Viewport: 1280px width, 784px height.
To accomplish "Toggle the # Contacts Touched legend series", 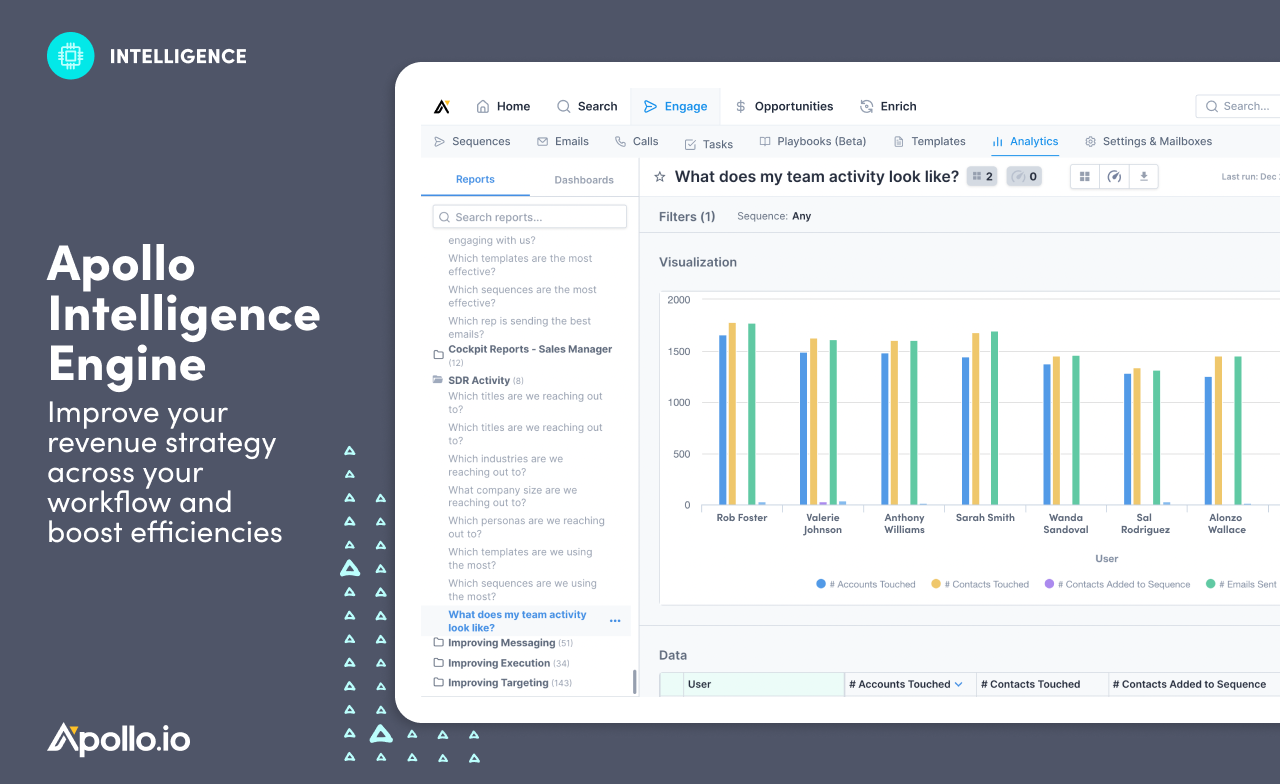I will click(x=980, y=584).
